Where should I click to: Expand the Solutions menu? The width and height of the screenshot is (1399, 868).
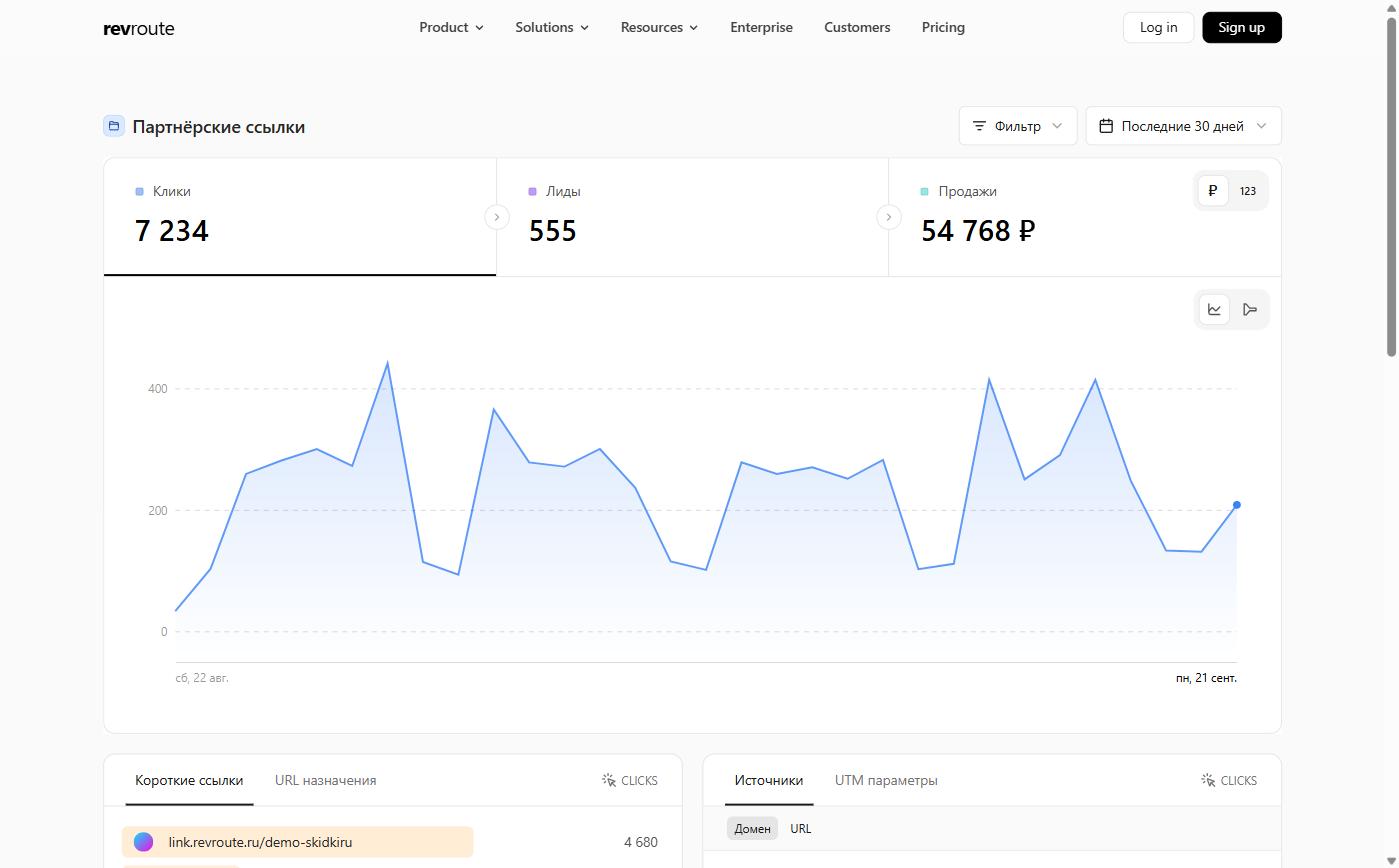click(552, 27)
